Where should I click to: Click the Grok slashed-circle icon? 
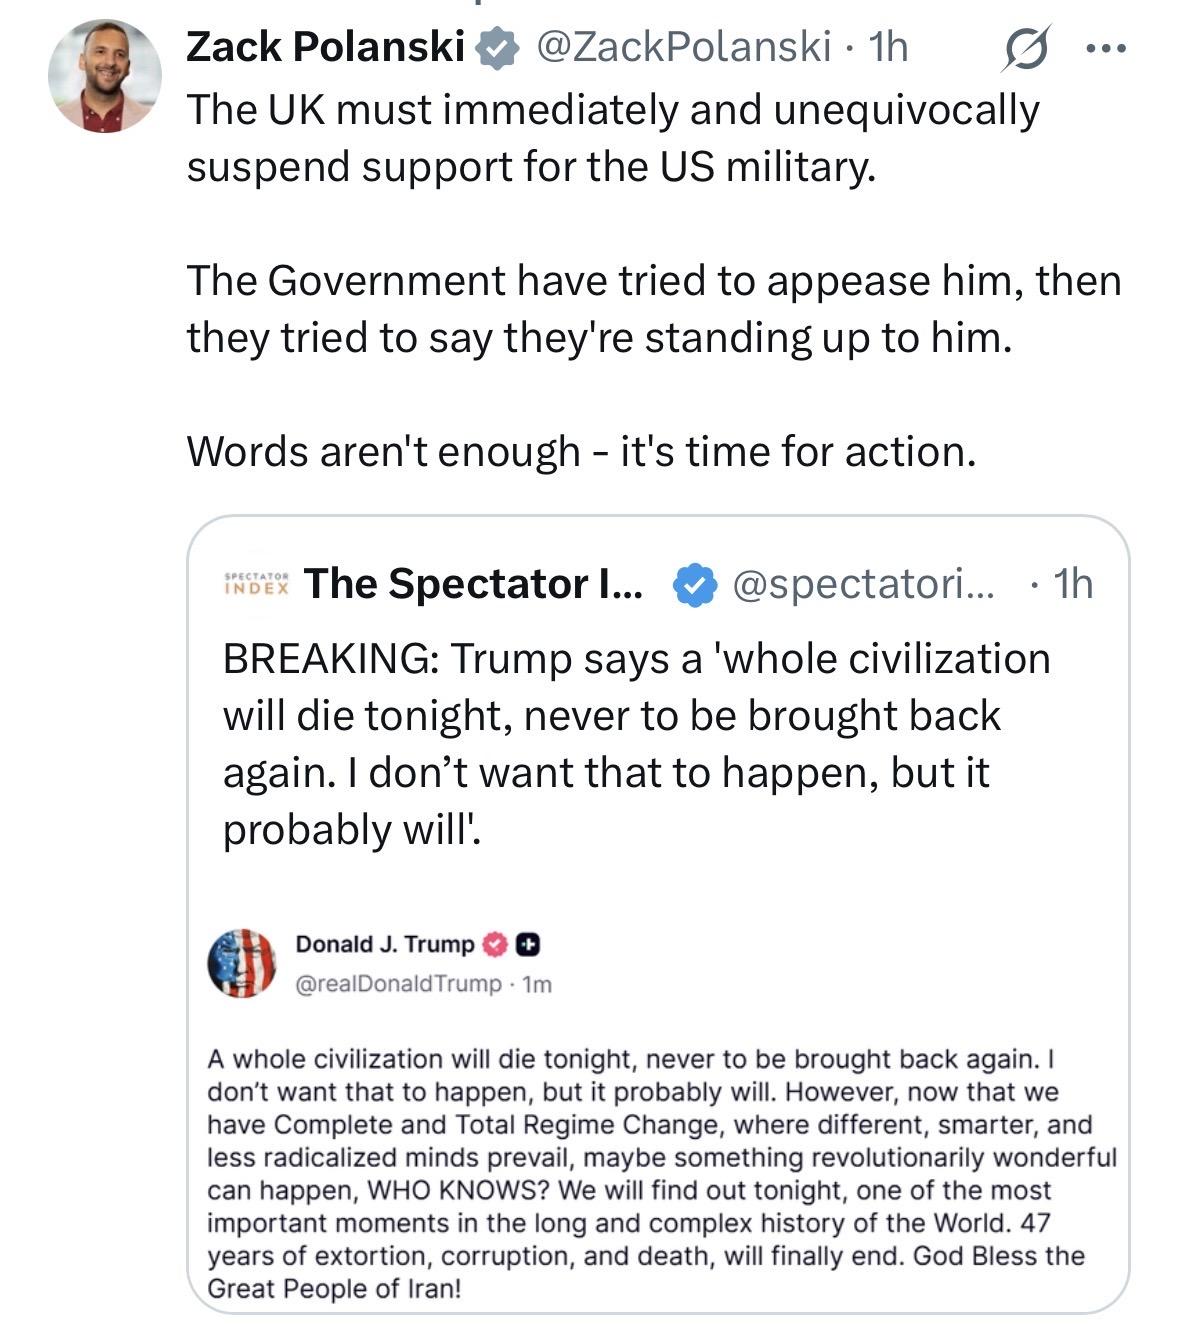pos(1025,48)
